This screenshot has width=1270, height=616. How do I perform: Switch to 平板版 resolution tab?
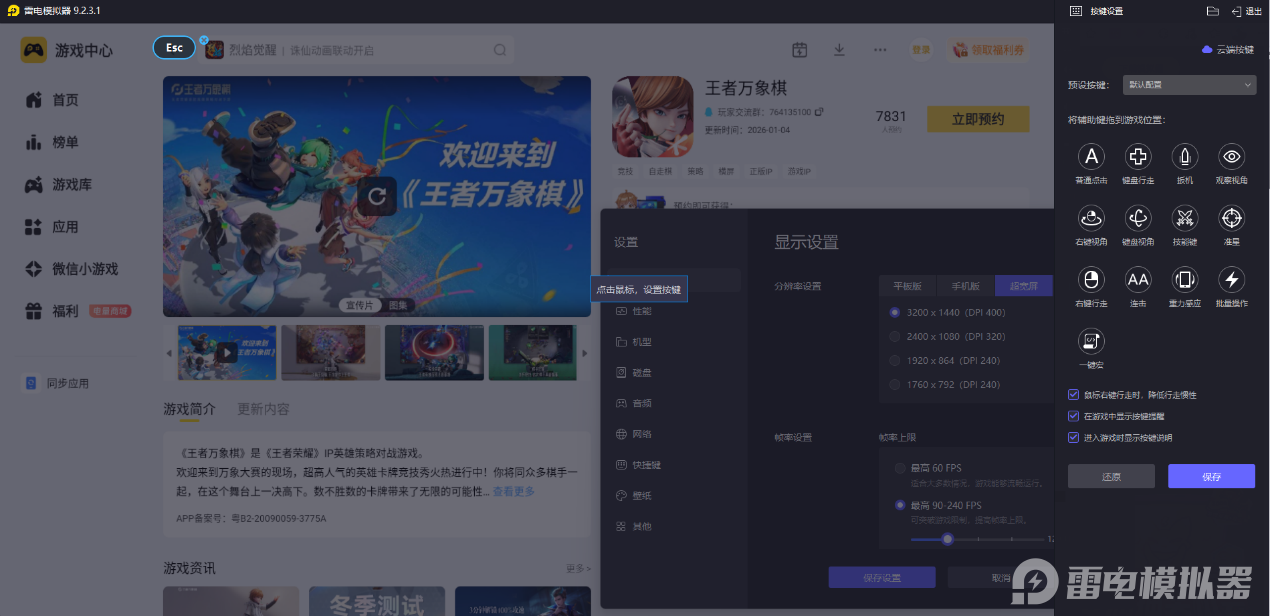click(907, 286)
